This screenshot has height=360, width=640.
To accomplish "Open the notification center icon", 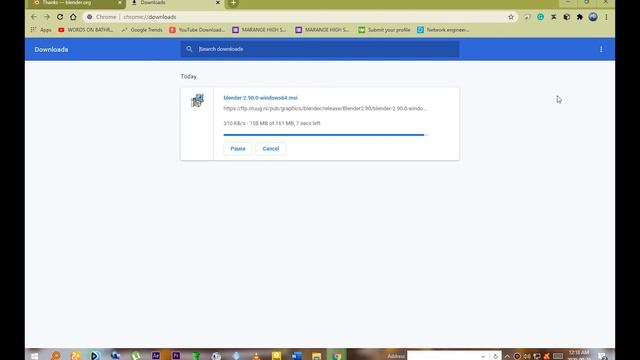I will (602, 356).
